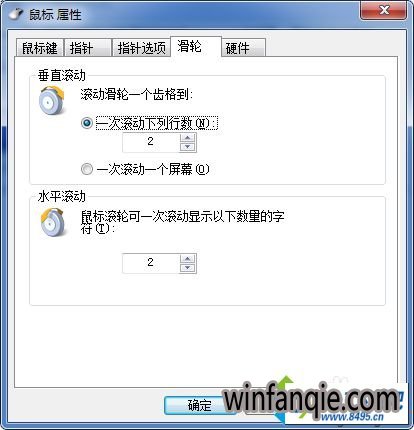
Task: Decrease vertical scroll lines with down arrow
Action: tap(188, 147)
